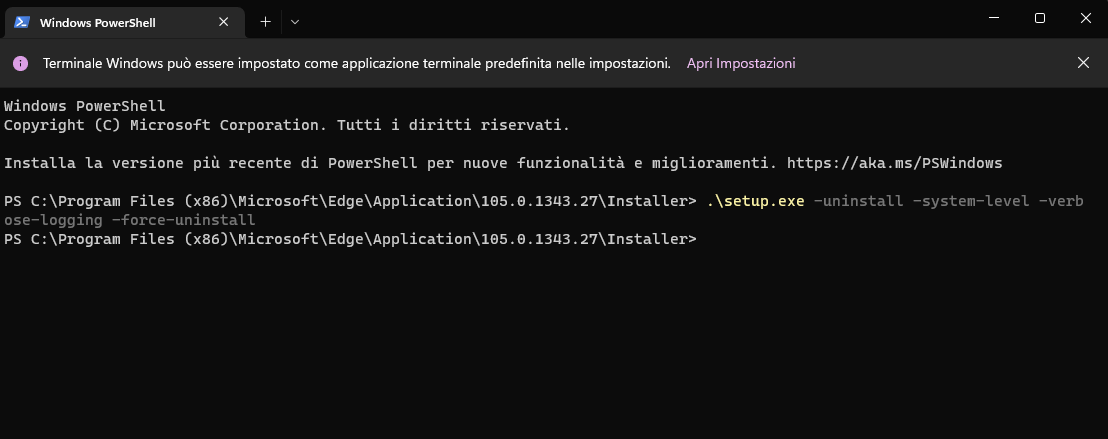Viewport: 1108px width, 439px height.
Task: Dismiss the default terminal notification bar
Action: pyautogui.click(x=1083, y=62)
